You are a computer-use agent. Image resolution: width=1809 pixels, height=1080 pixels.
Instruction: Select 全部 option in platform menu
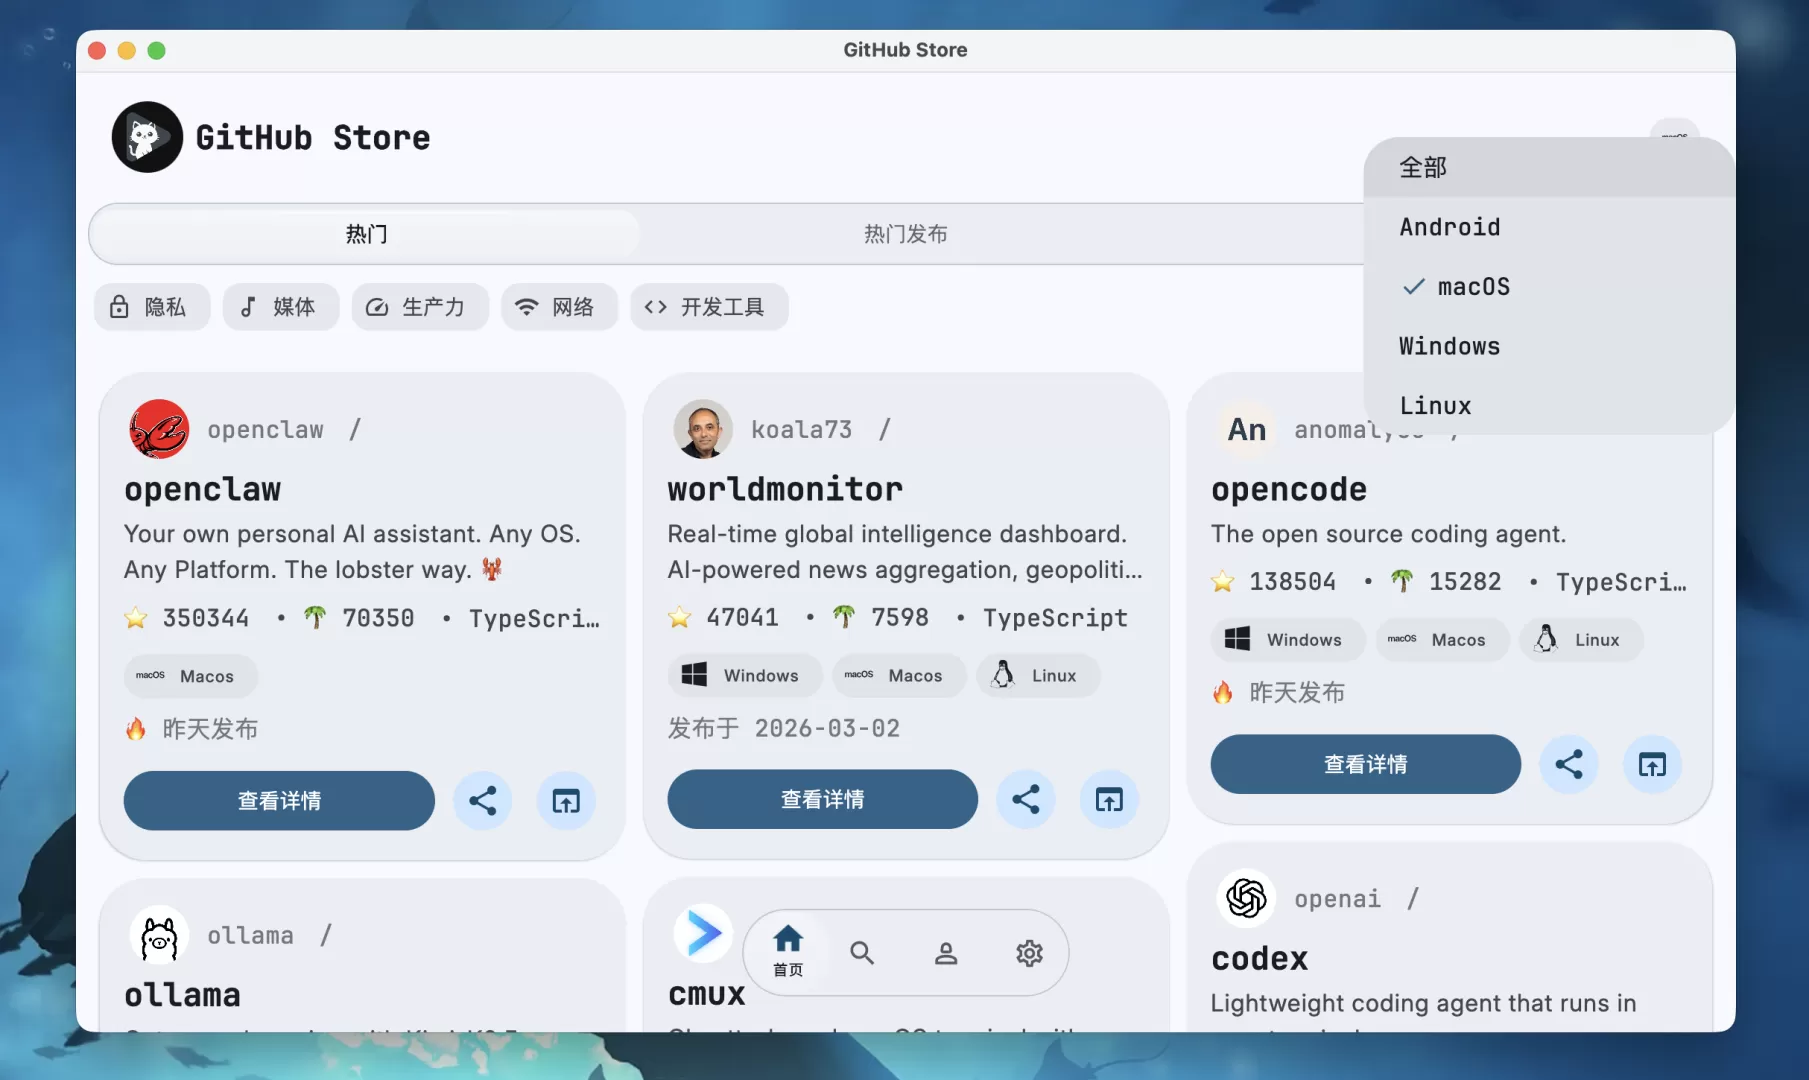1422,167
